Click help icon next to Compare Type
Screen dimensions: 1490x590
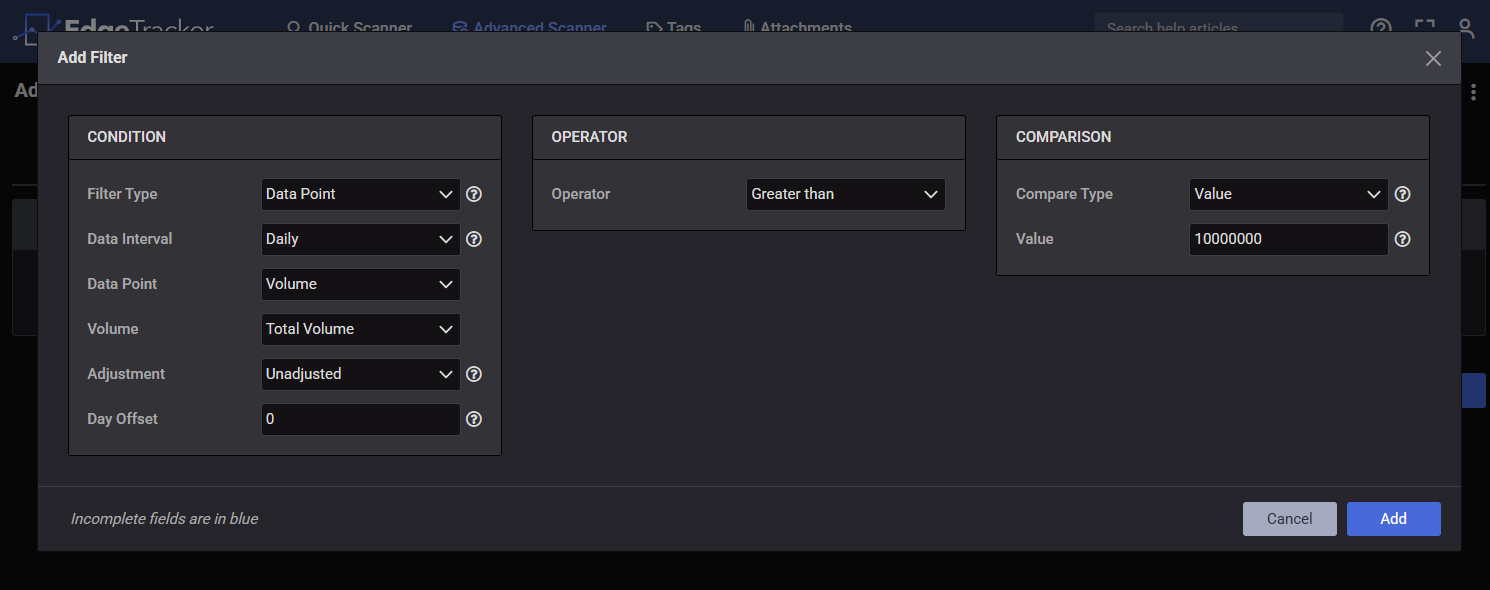pyautogui.click(x=1402, y=194)
